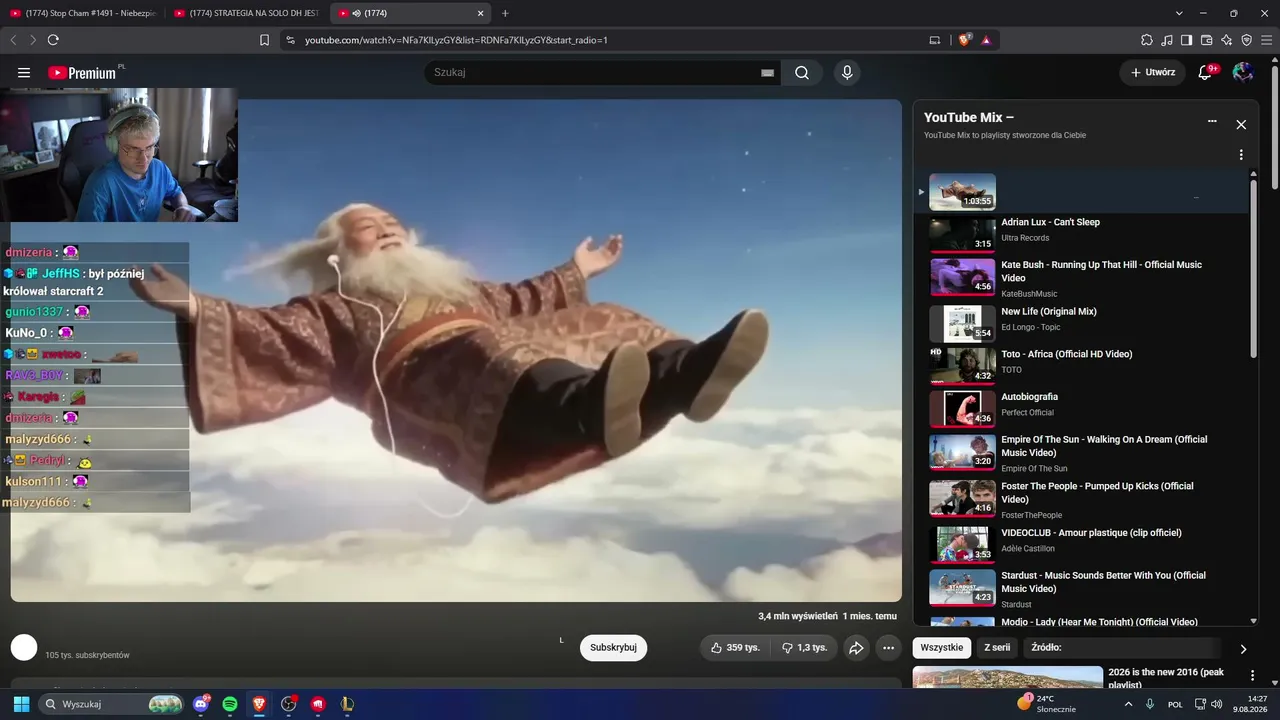Open League of Legends from taskbar
This screenshot has height=720, width=1280.
click(x=347, y=704)
